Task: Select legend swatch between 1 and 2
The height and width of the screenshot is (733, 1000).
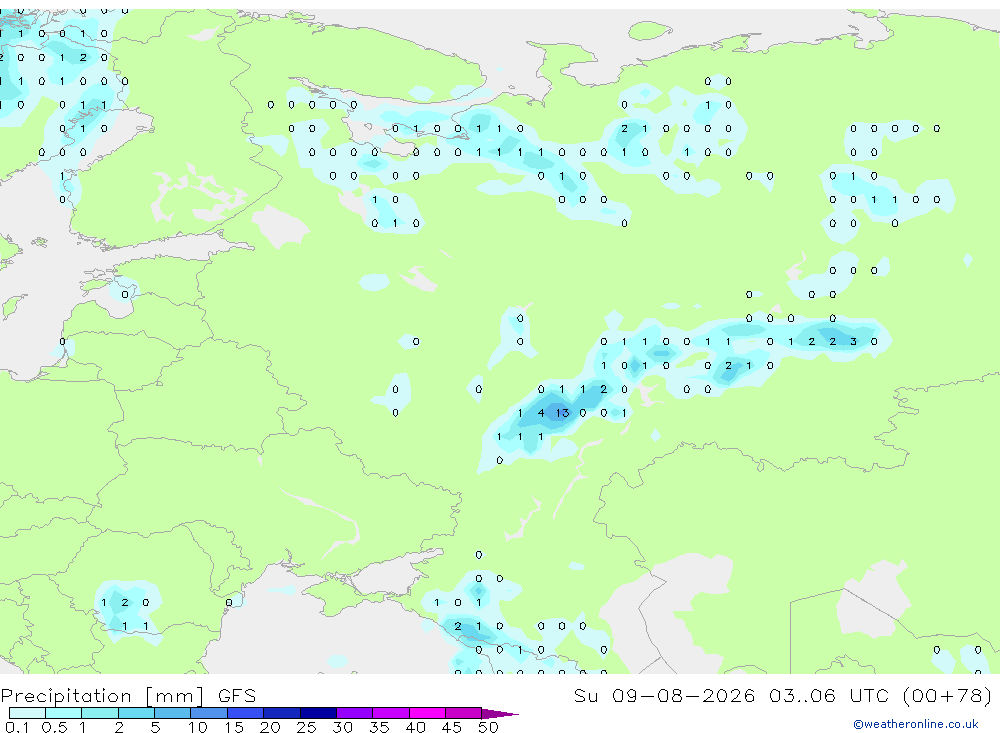Action: [x=100, y=713]
